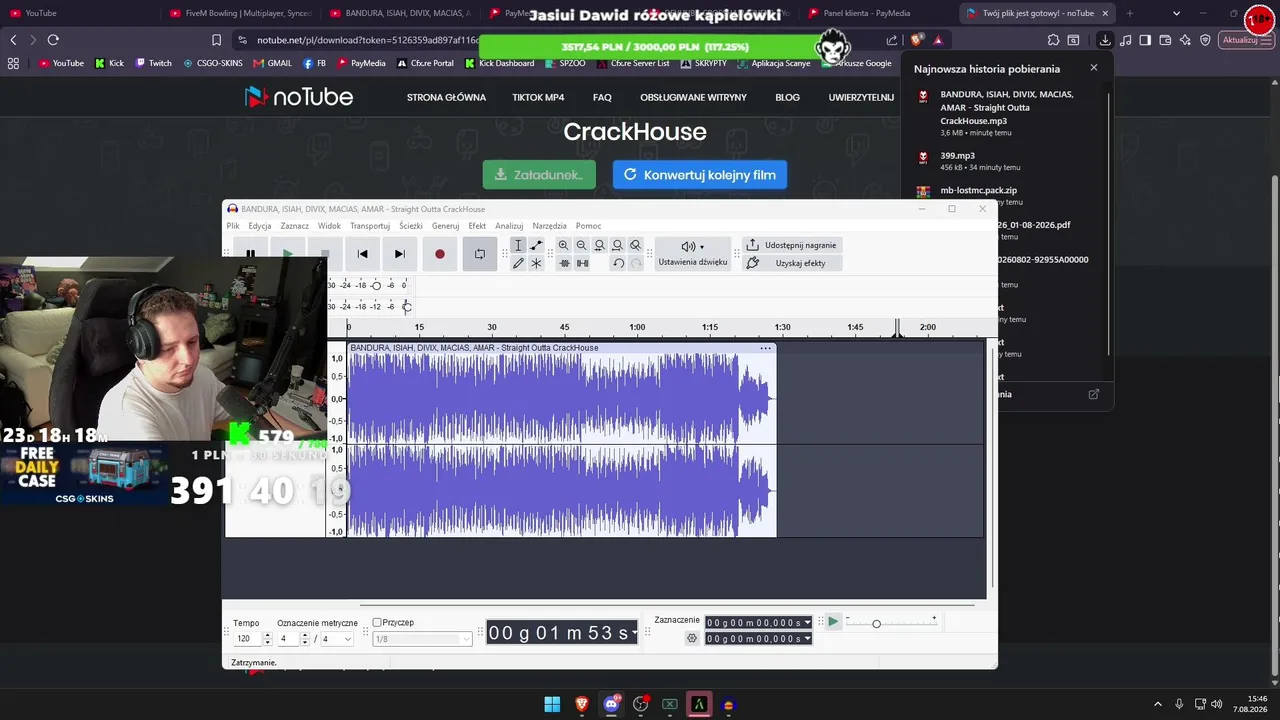Fit project to width zoom icon

pyautogui.click(x=618, y=246)
